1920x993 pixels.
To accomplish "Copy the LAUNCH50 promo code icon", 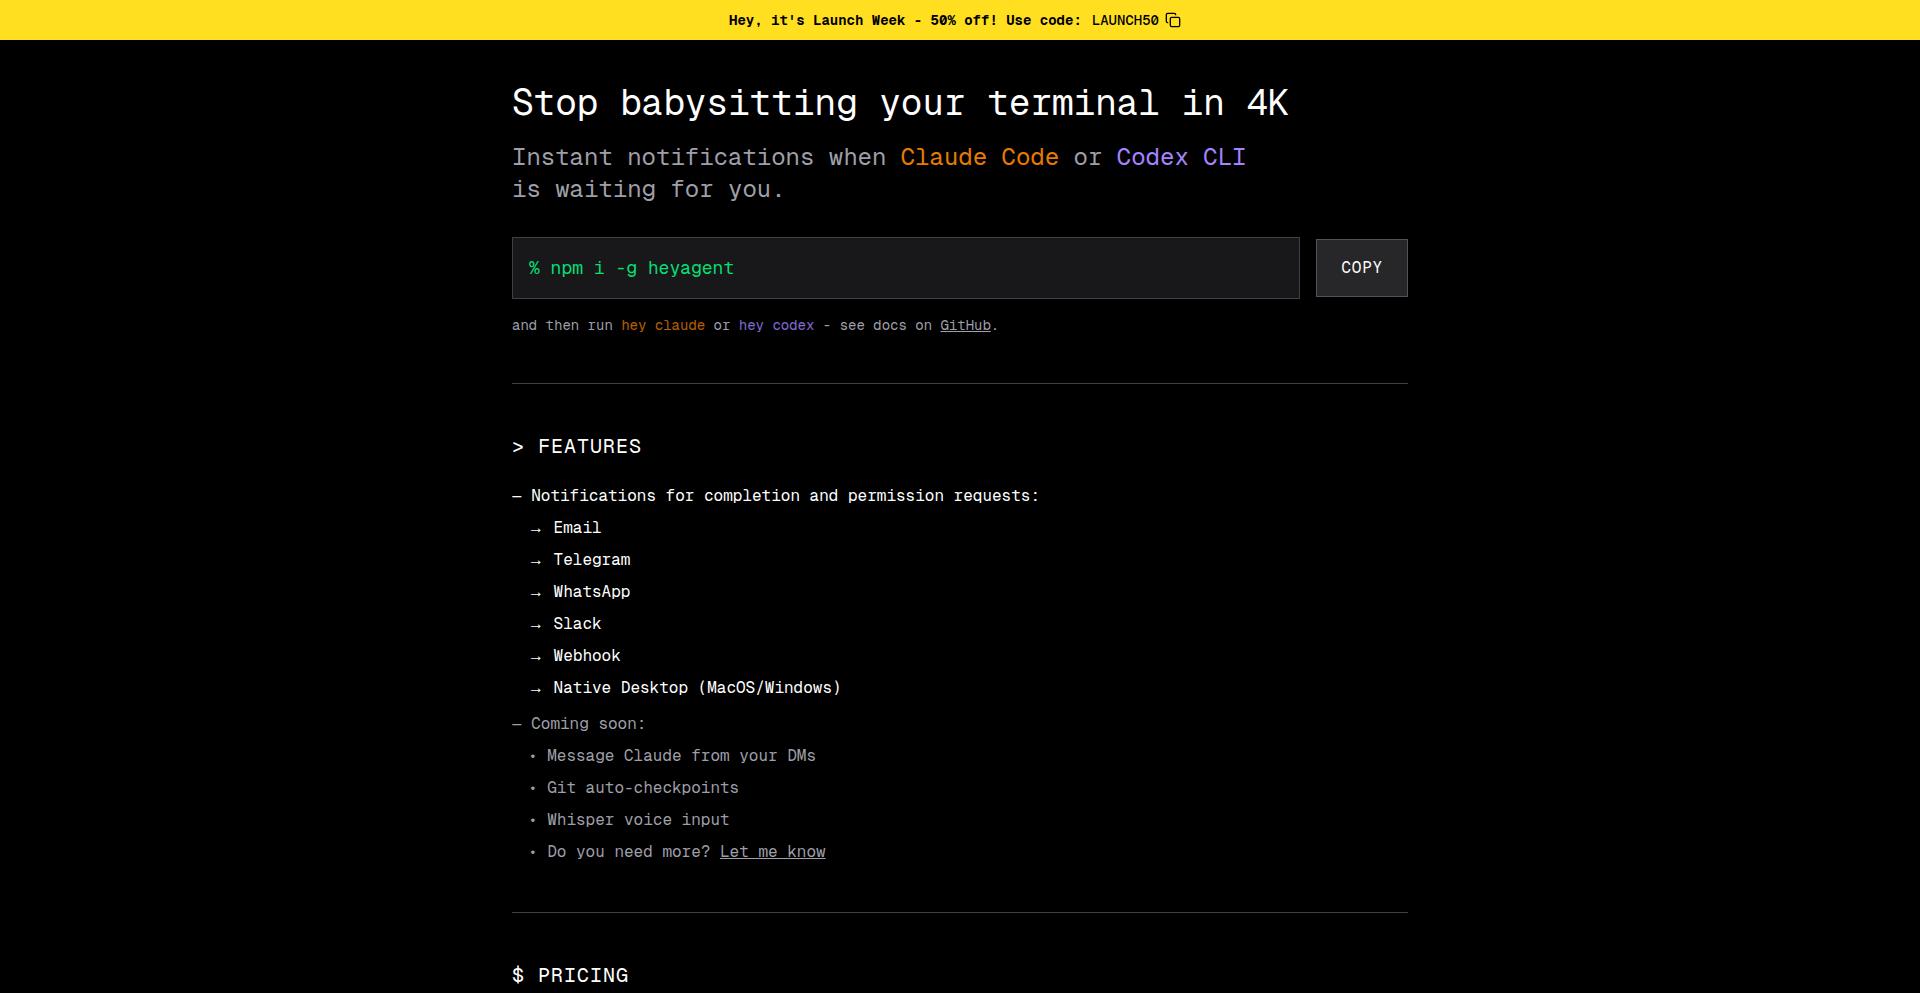I will (x=1173, y=20).
